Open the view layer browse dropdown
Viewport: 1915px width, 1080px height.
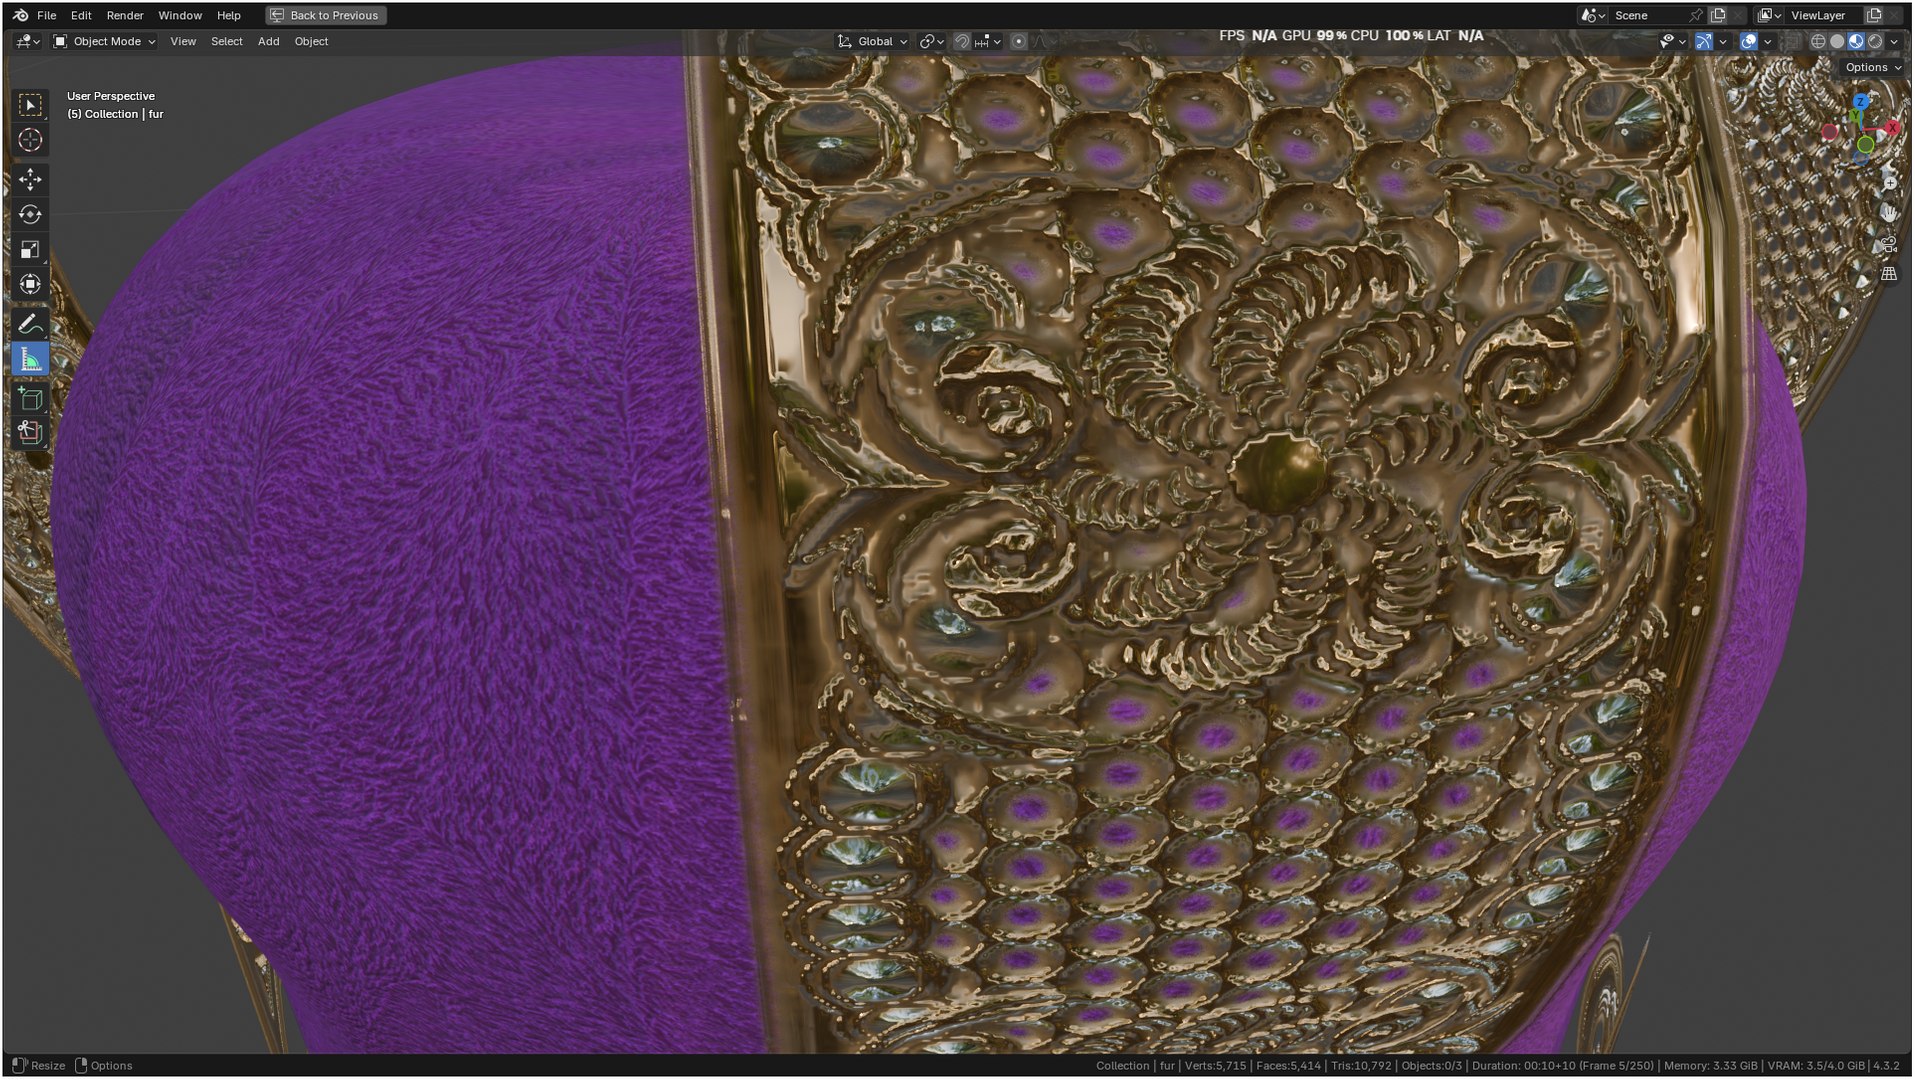(1769, 15)
